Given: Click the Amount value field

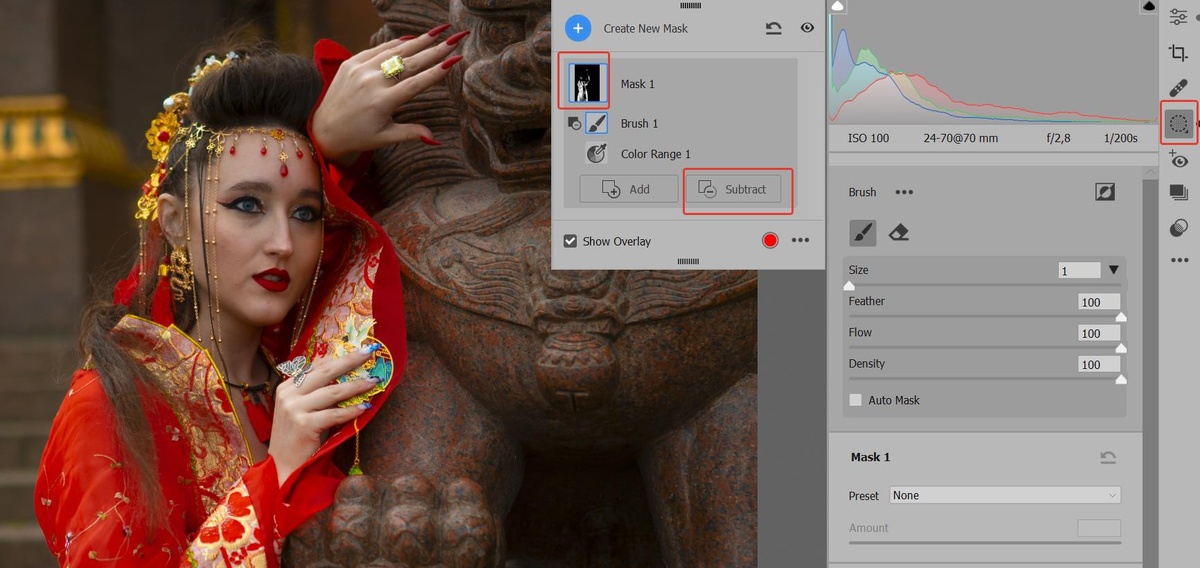Looking at the screenshot, I should [x=1099, y=528].
